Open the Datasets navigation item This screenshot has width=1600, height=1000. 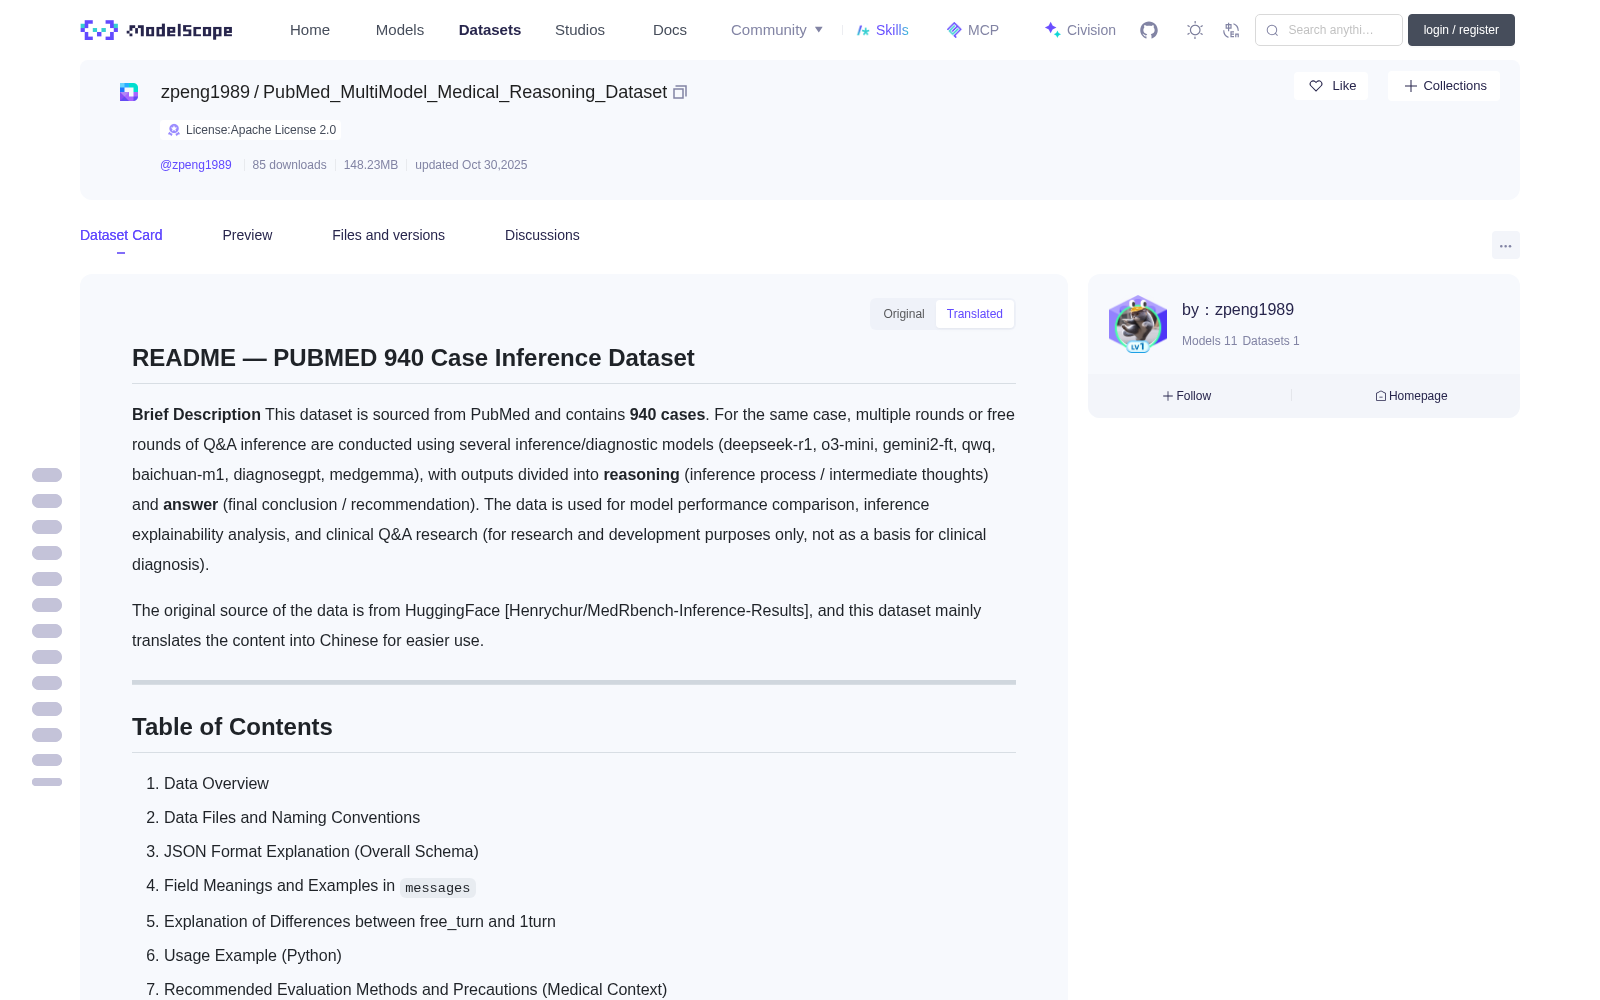490,30
